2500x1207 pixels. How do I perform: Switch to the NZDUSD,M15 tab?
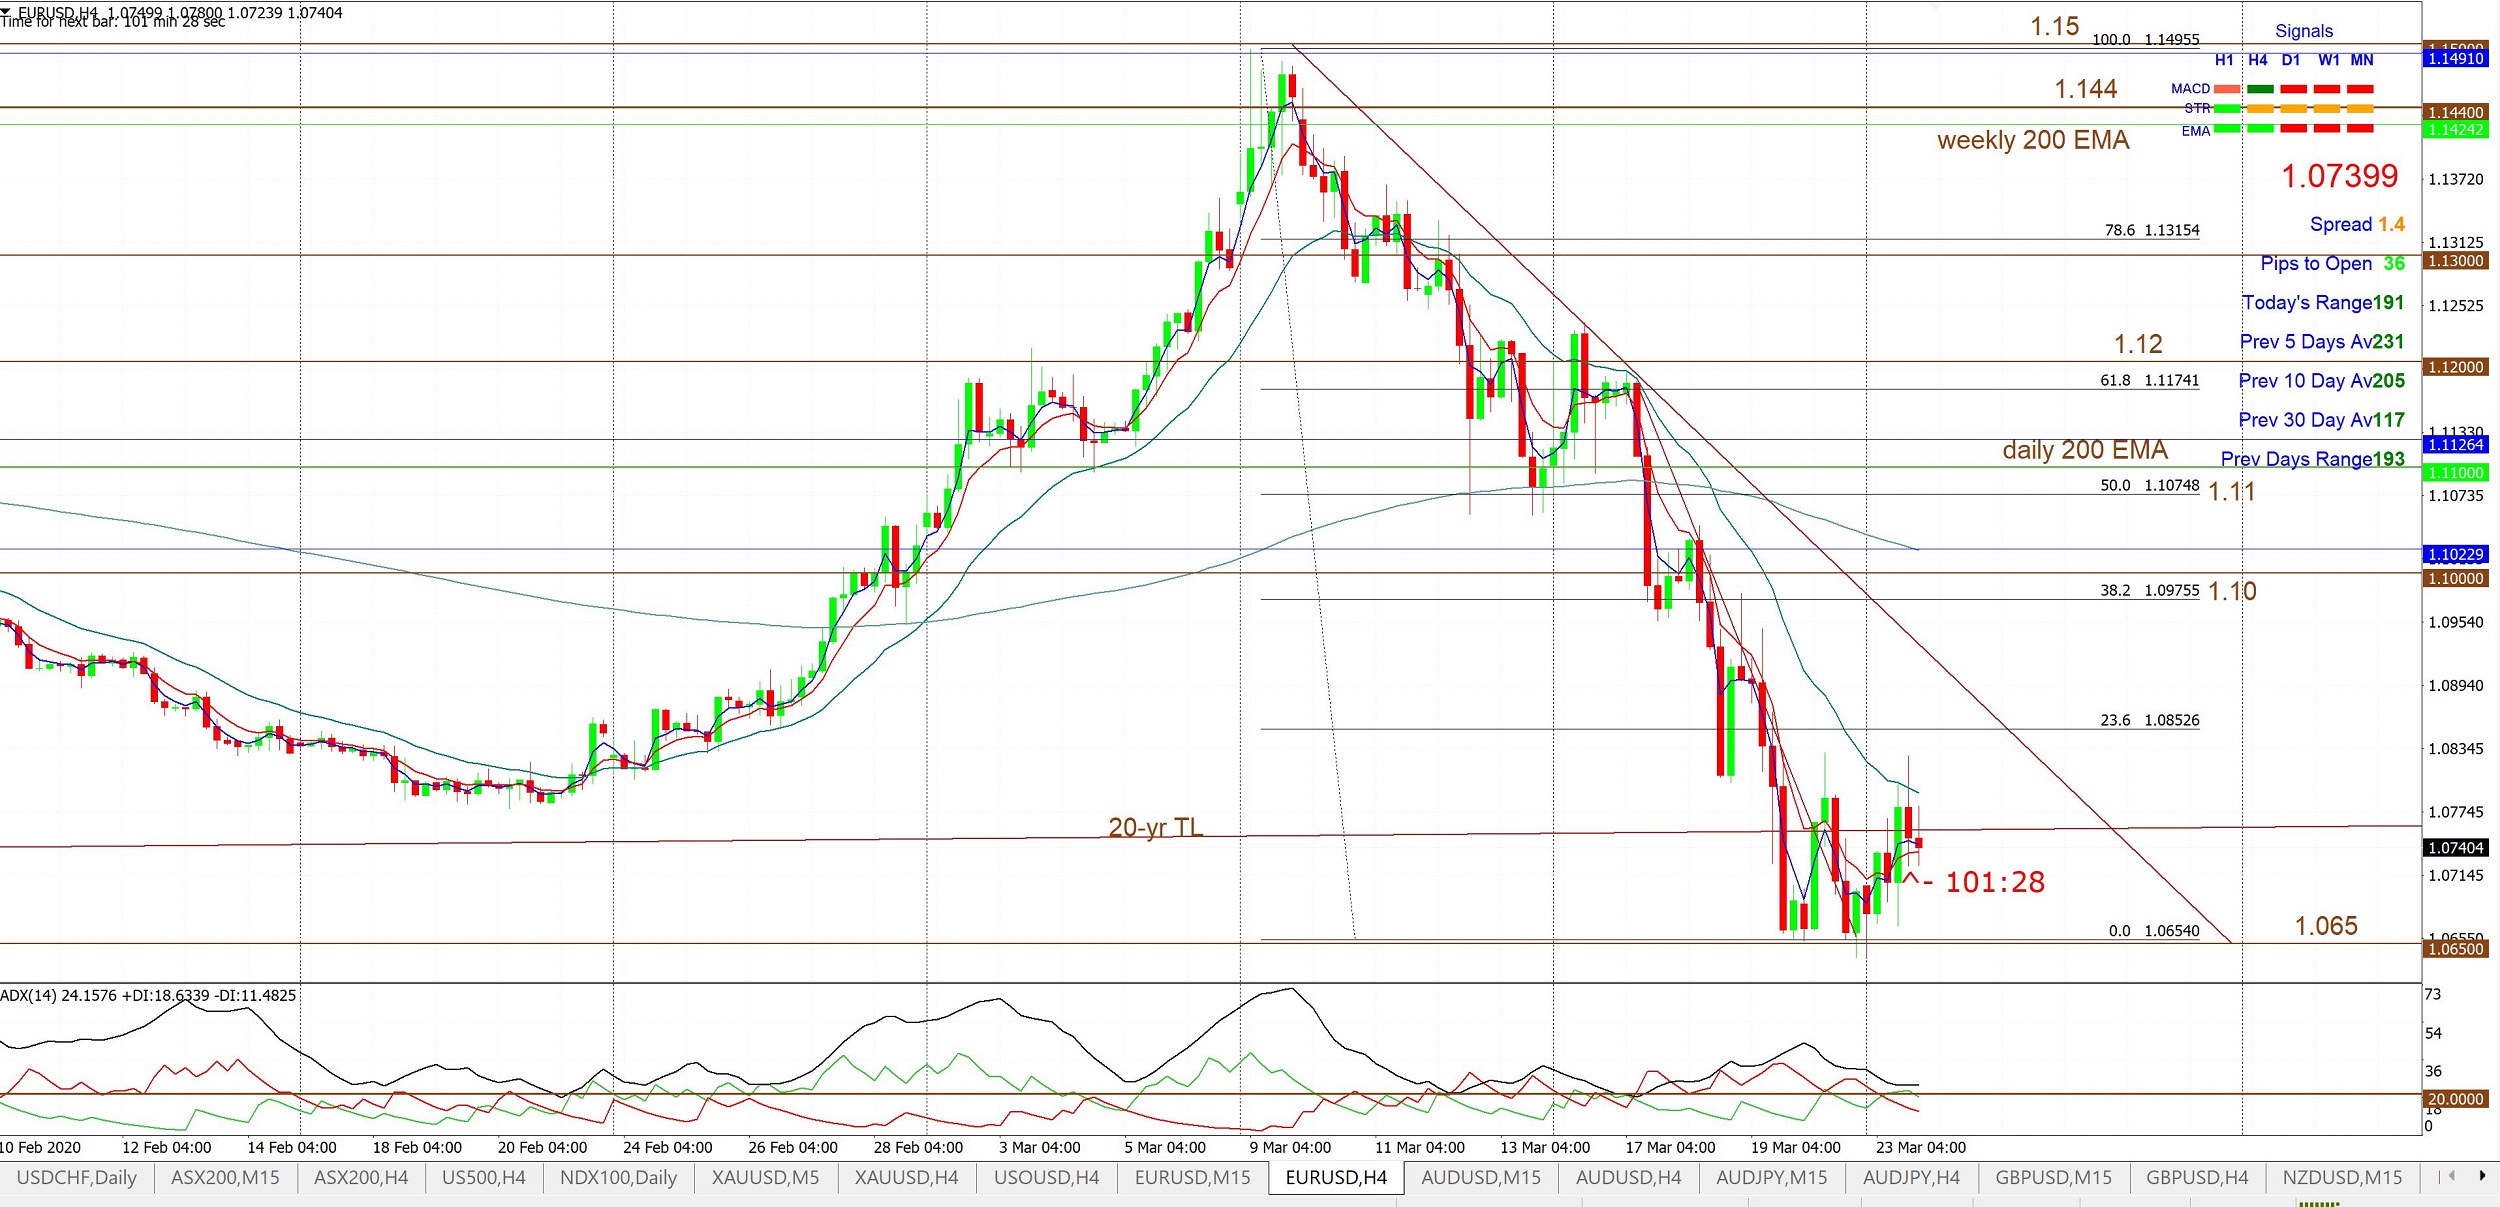[x=2343, y=1178]
